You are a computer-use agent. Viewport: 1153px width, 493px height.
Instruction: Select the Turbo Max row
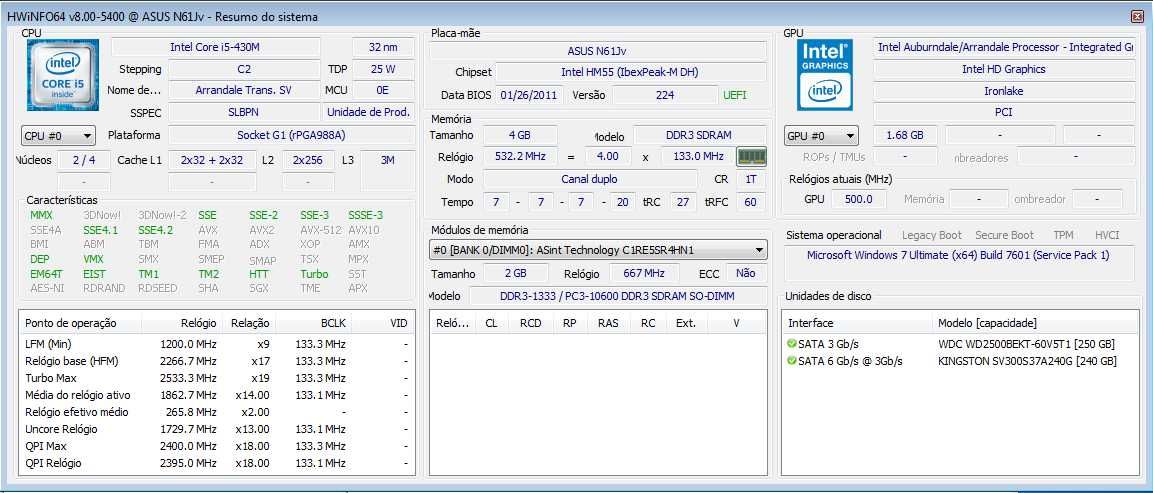click(x=217, y=378)
